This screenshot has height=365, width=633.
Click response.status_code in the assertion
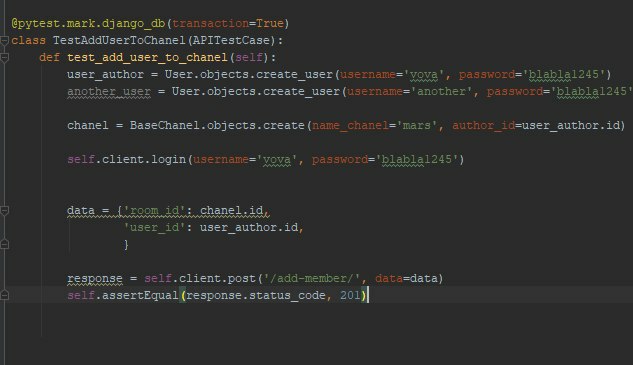tap(256, 295)
